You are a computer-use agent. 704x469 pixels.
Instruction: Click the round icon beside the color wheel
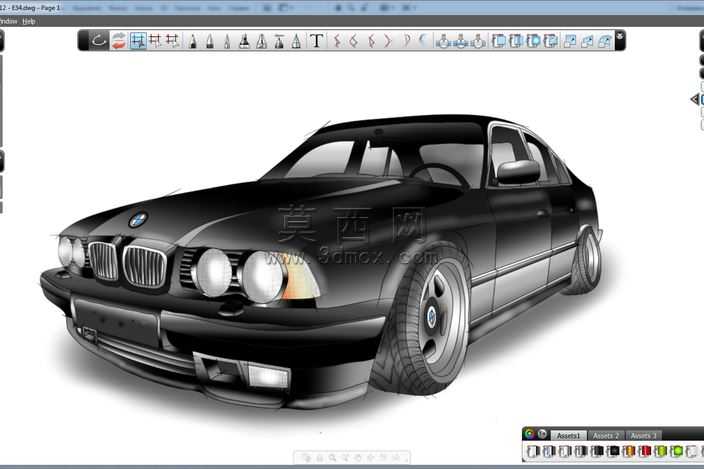pos(542,434)
